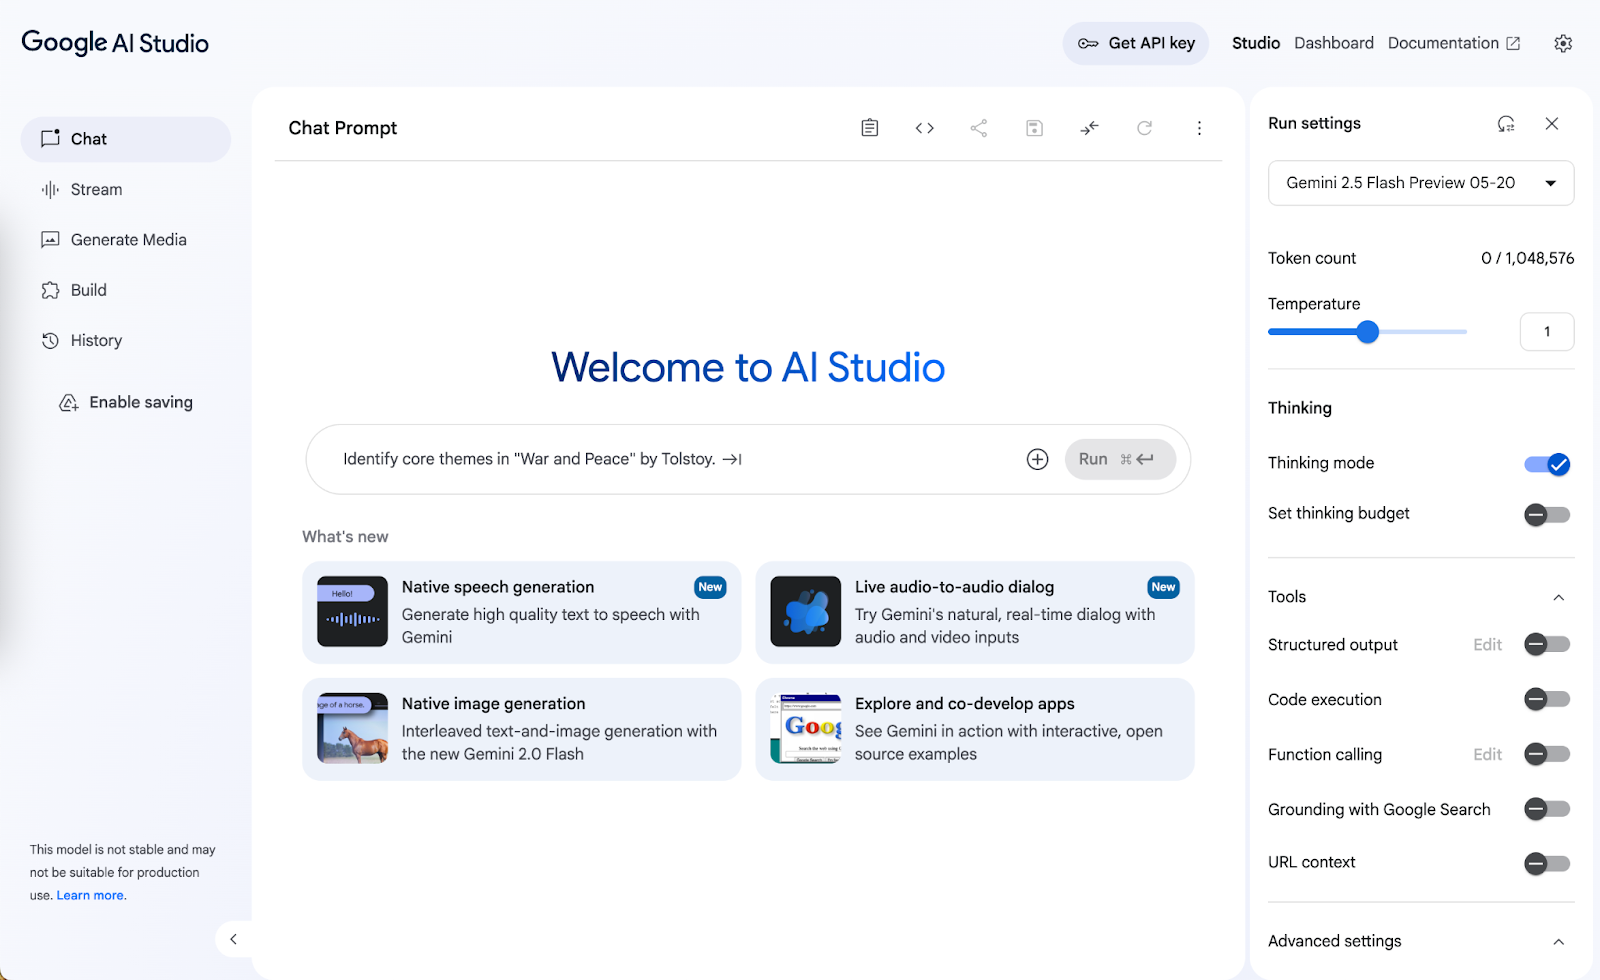This screenshot has height=980, width=1600.
Task: Click the Stream waveform icon
Action: (50, 190)
